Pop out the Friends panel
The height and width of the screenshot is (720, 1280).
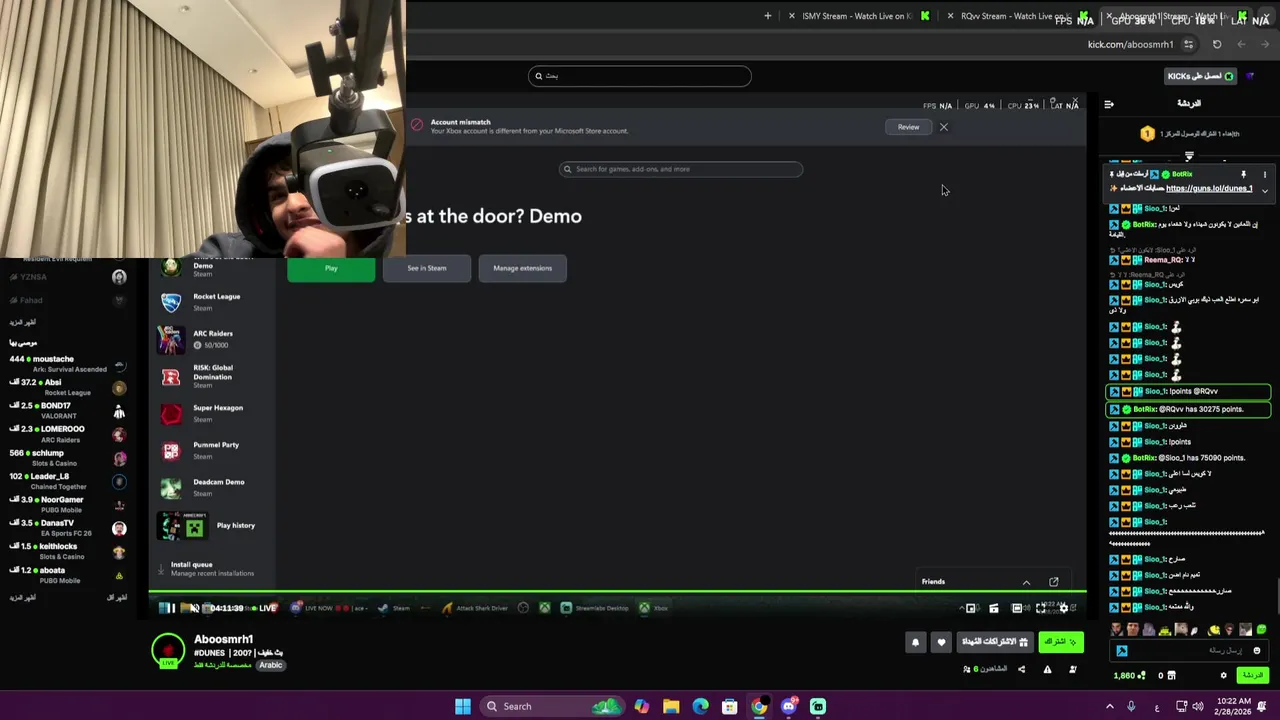[1054, 582]
